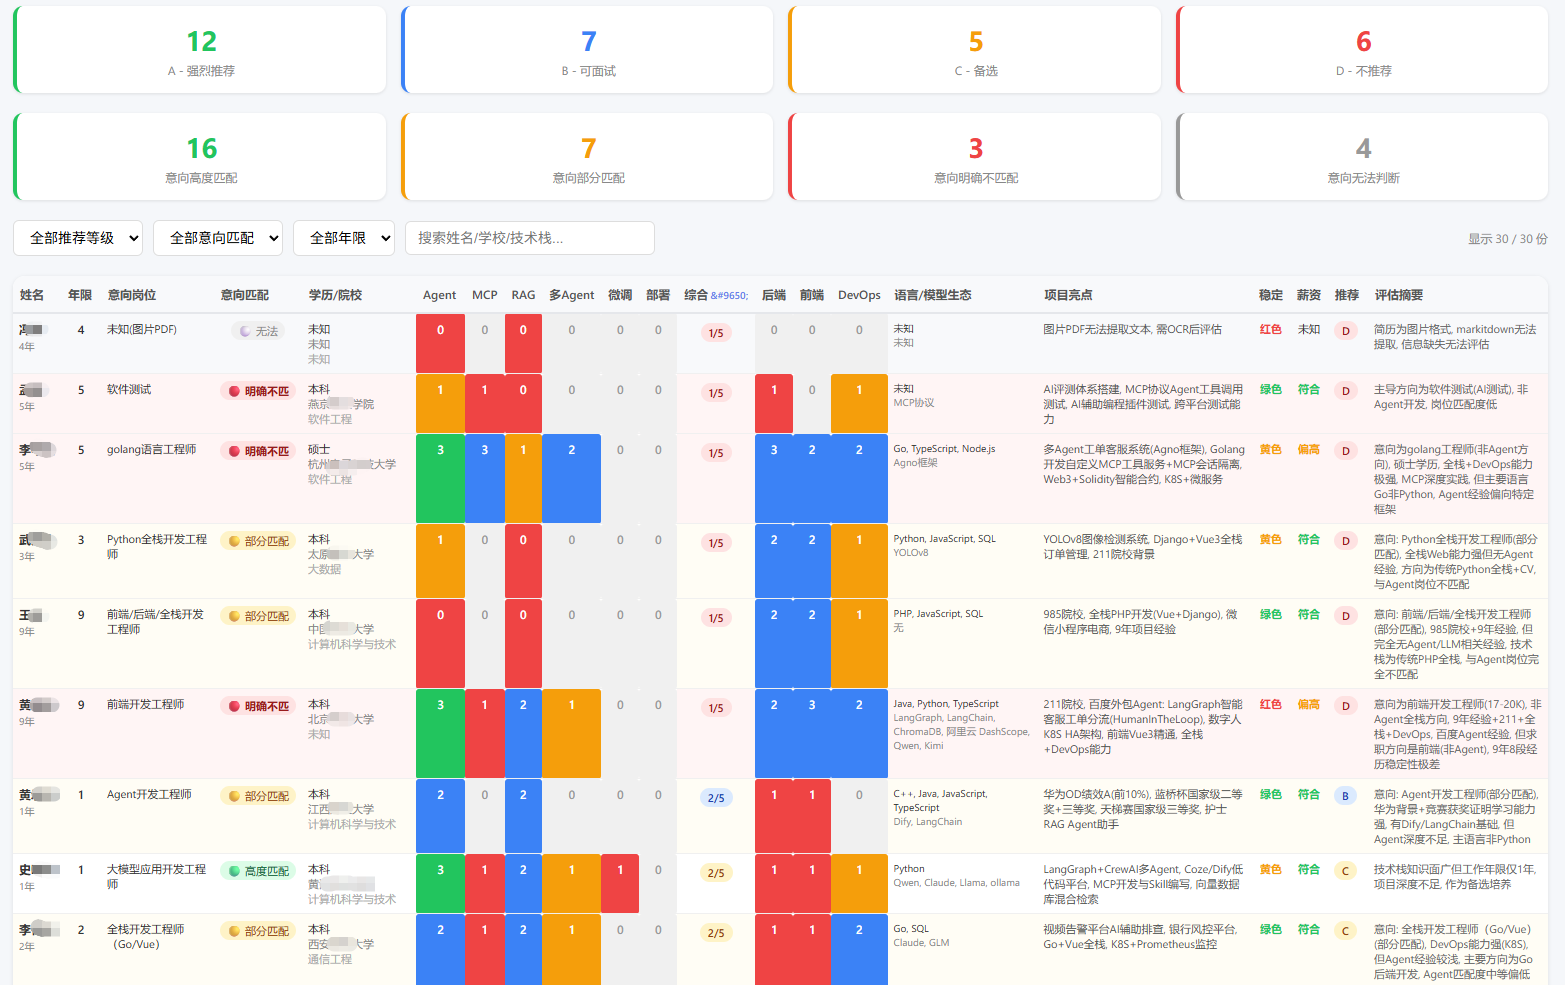Screen dimensions: 1565x985
Task: Click the 高度匹配 badge for 大模型应用开发工程师
Action: [x=259, y=871]
